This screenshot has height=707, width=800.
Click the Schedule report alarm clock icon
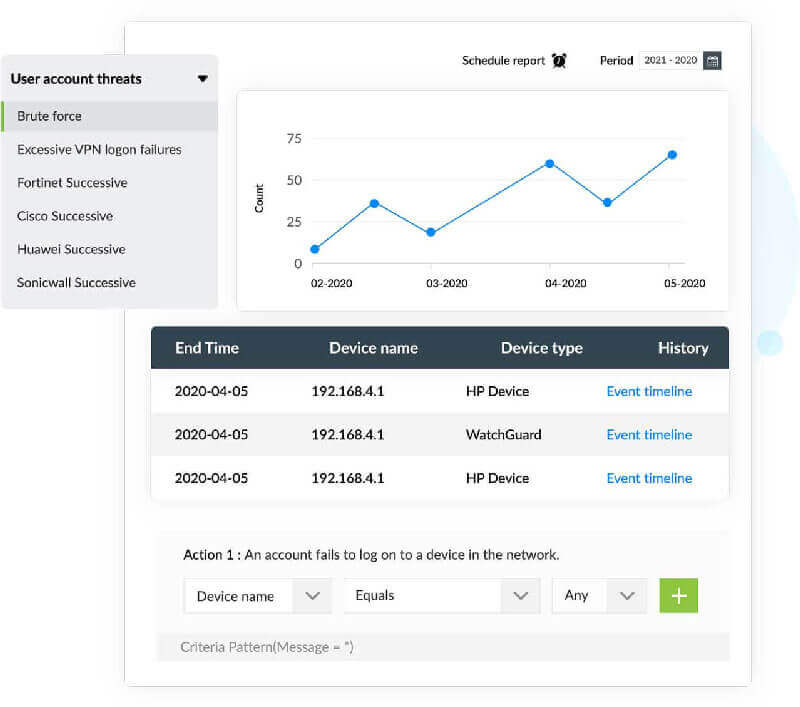pyautogui.click(x=559, y=61)
